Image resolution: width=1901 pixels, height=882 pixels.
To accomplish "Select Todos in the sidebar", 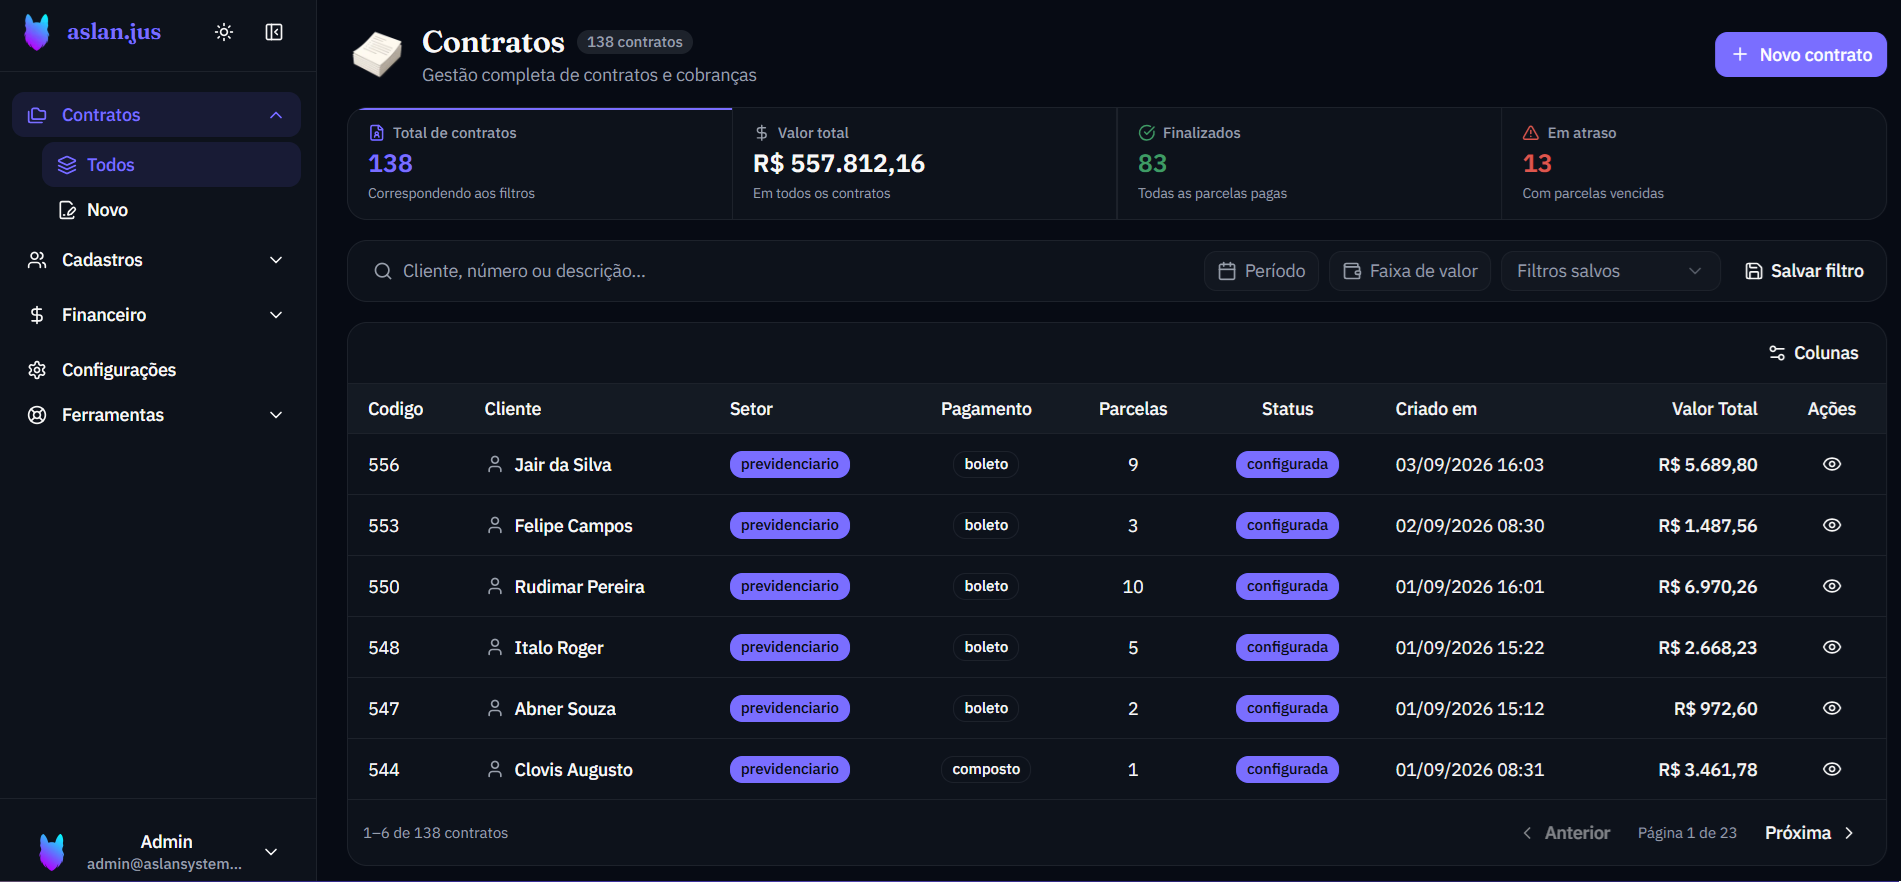I will (171, 165).
